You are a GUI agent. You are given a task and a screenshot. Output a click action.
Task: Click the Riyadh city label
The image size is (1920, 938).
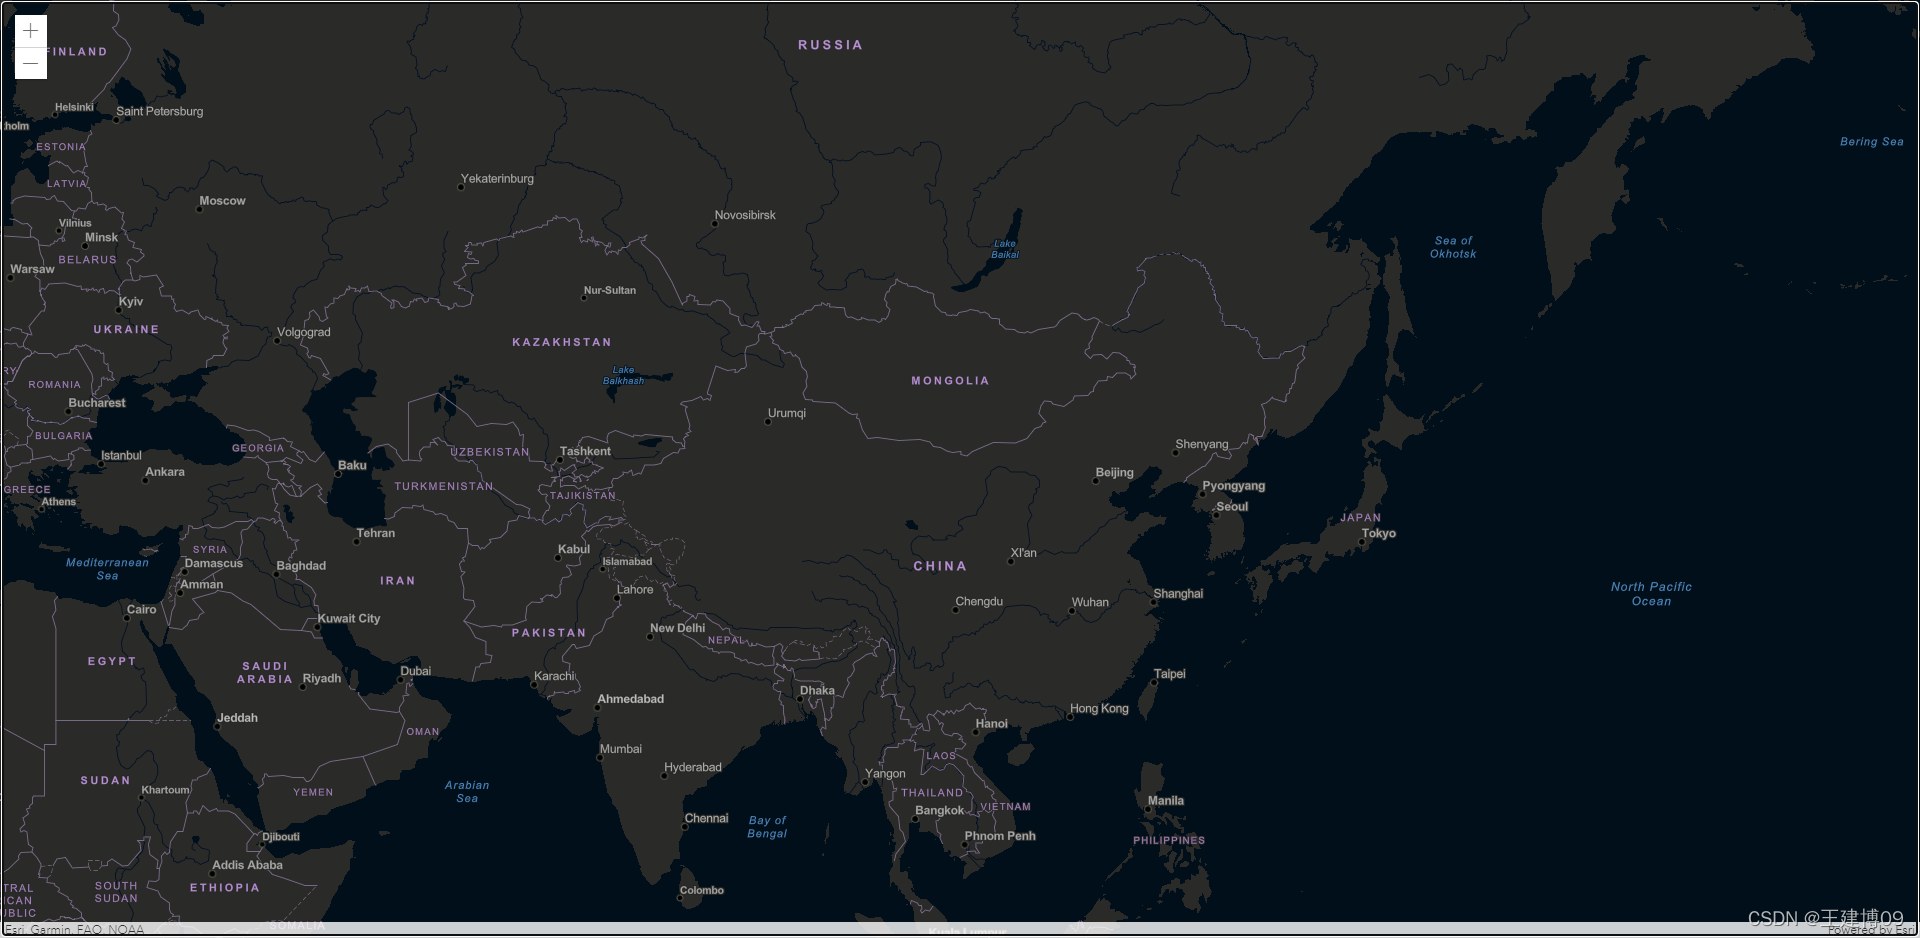[322, 679]
